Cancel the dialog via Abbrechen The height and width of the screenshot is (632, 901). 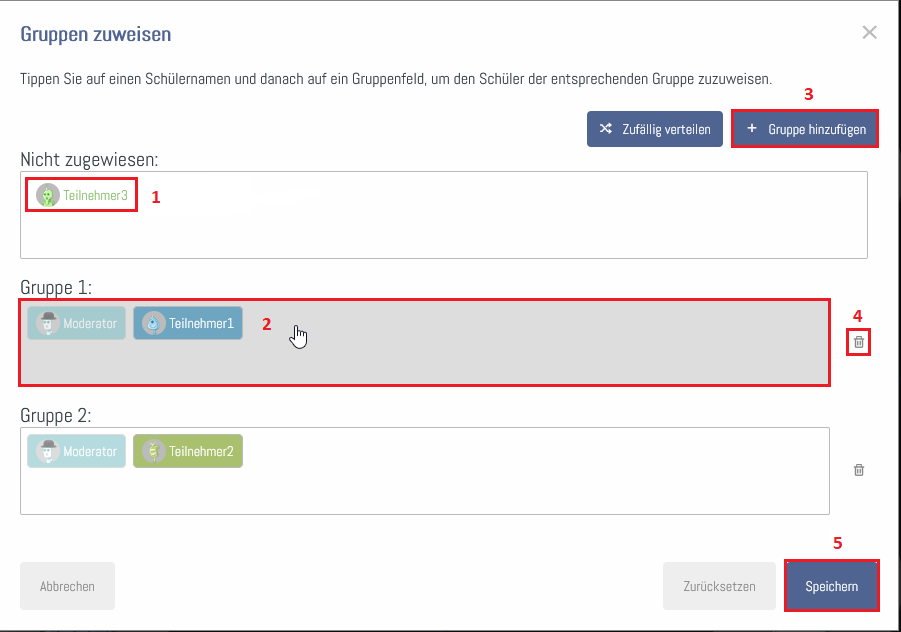point(67,586)
